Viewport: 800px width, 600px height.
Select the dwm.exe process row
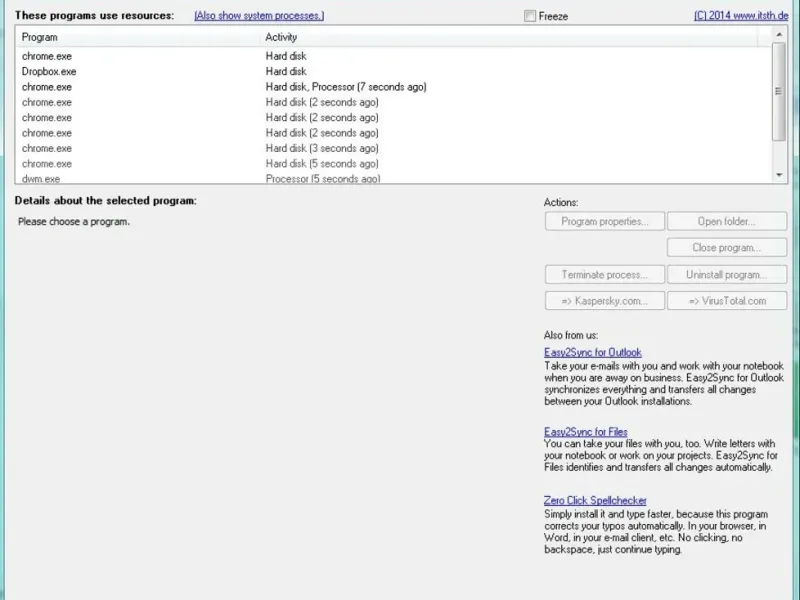point(394,179)
